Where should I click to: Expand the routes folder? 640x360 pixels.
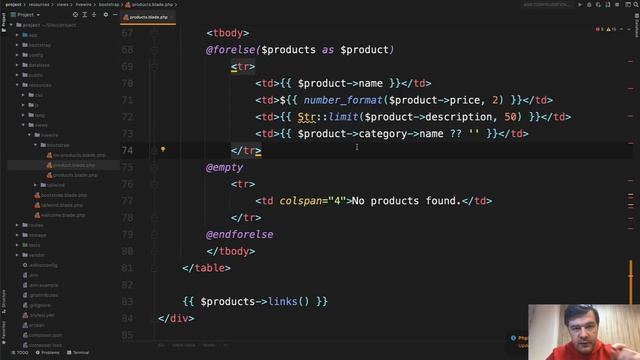[x=17, y=225]
